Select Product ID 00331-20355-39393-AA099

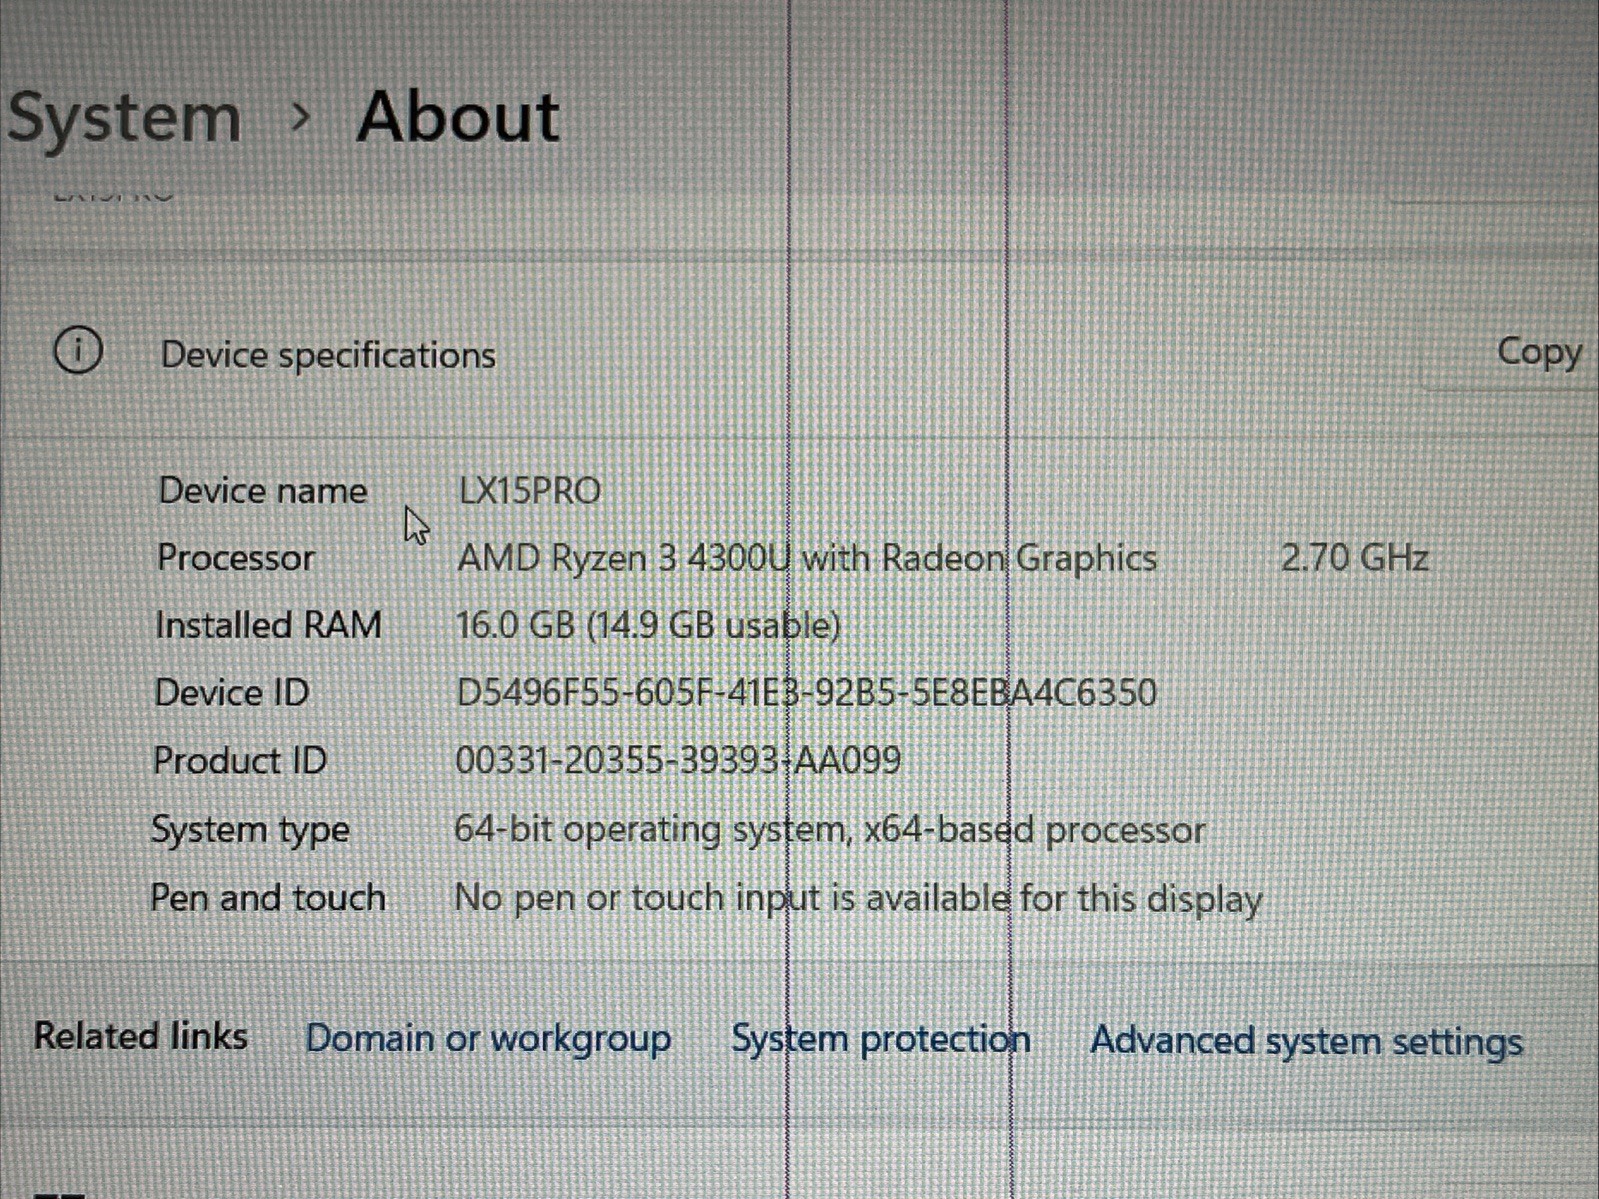(678, 761)
